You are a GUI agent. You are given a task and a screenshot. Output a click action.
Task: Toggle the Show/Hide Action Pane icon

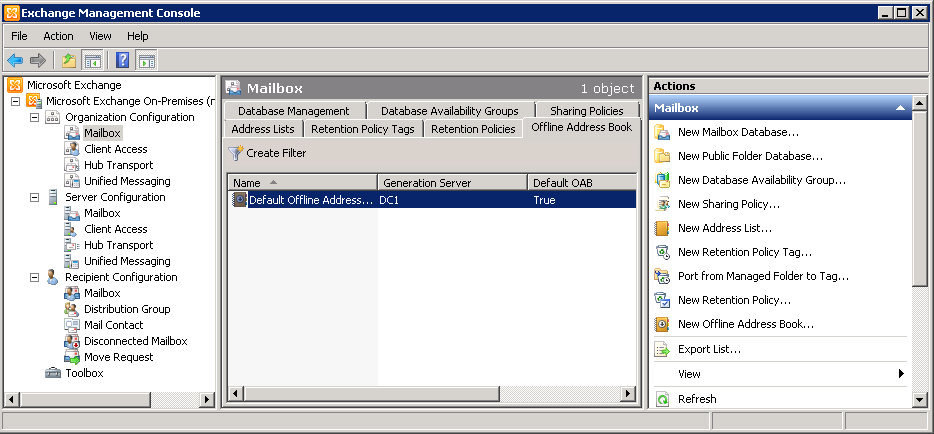147,60
